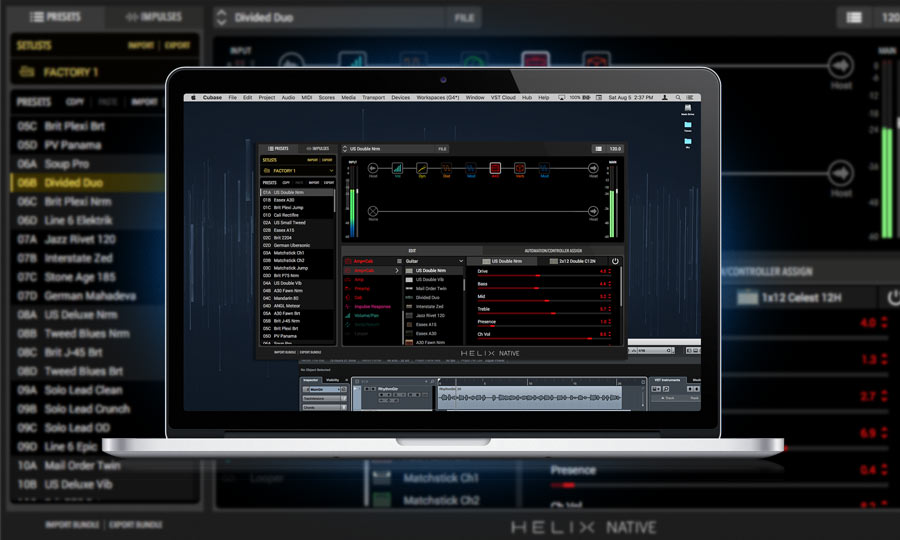This screenshot has width=900, height=540.
Task: Select preset 04C Mandarin 80
Action: tap(297, 298)
